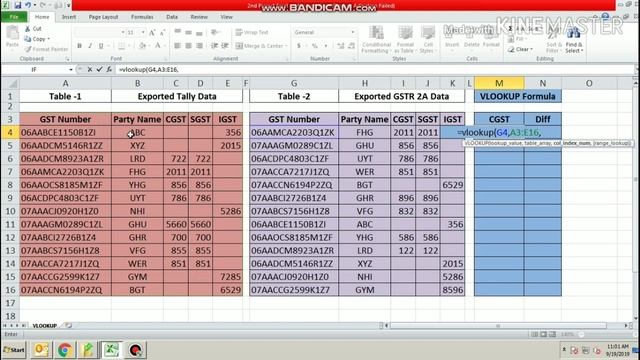
Task: Switch to the Data tab
Action: point(172,17)
